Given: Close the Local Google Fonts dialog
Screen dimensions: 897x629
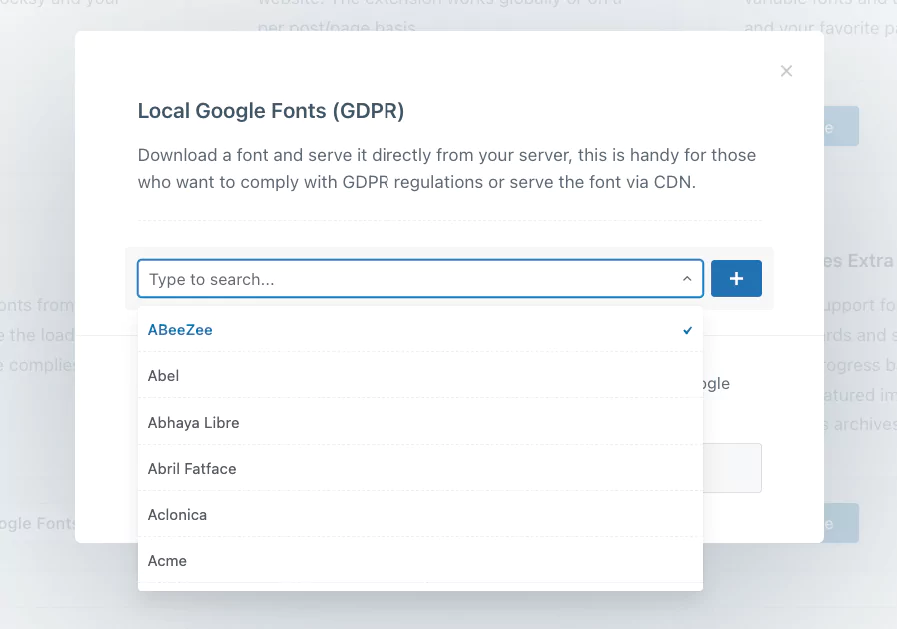Looking at the screenshot, I should coord(786,71).
